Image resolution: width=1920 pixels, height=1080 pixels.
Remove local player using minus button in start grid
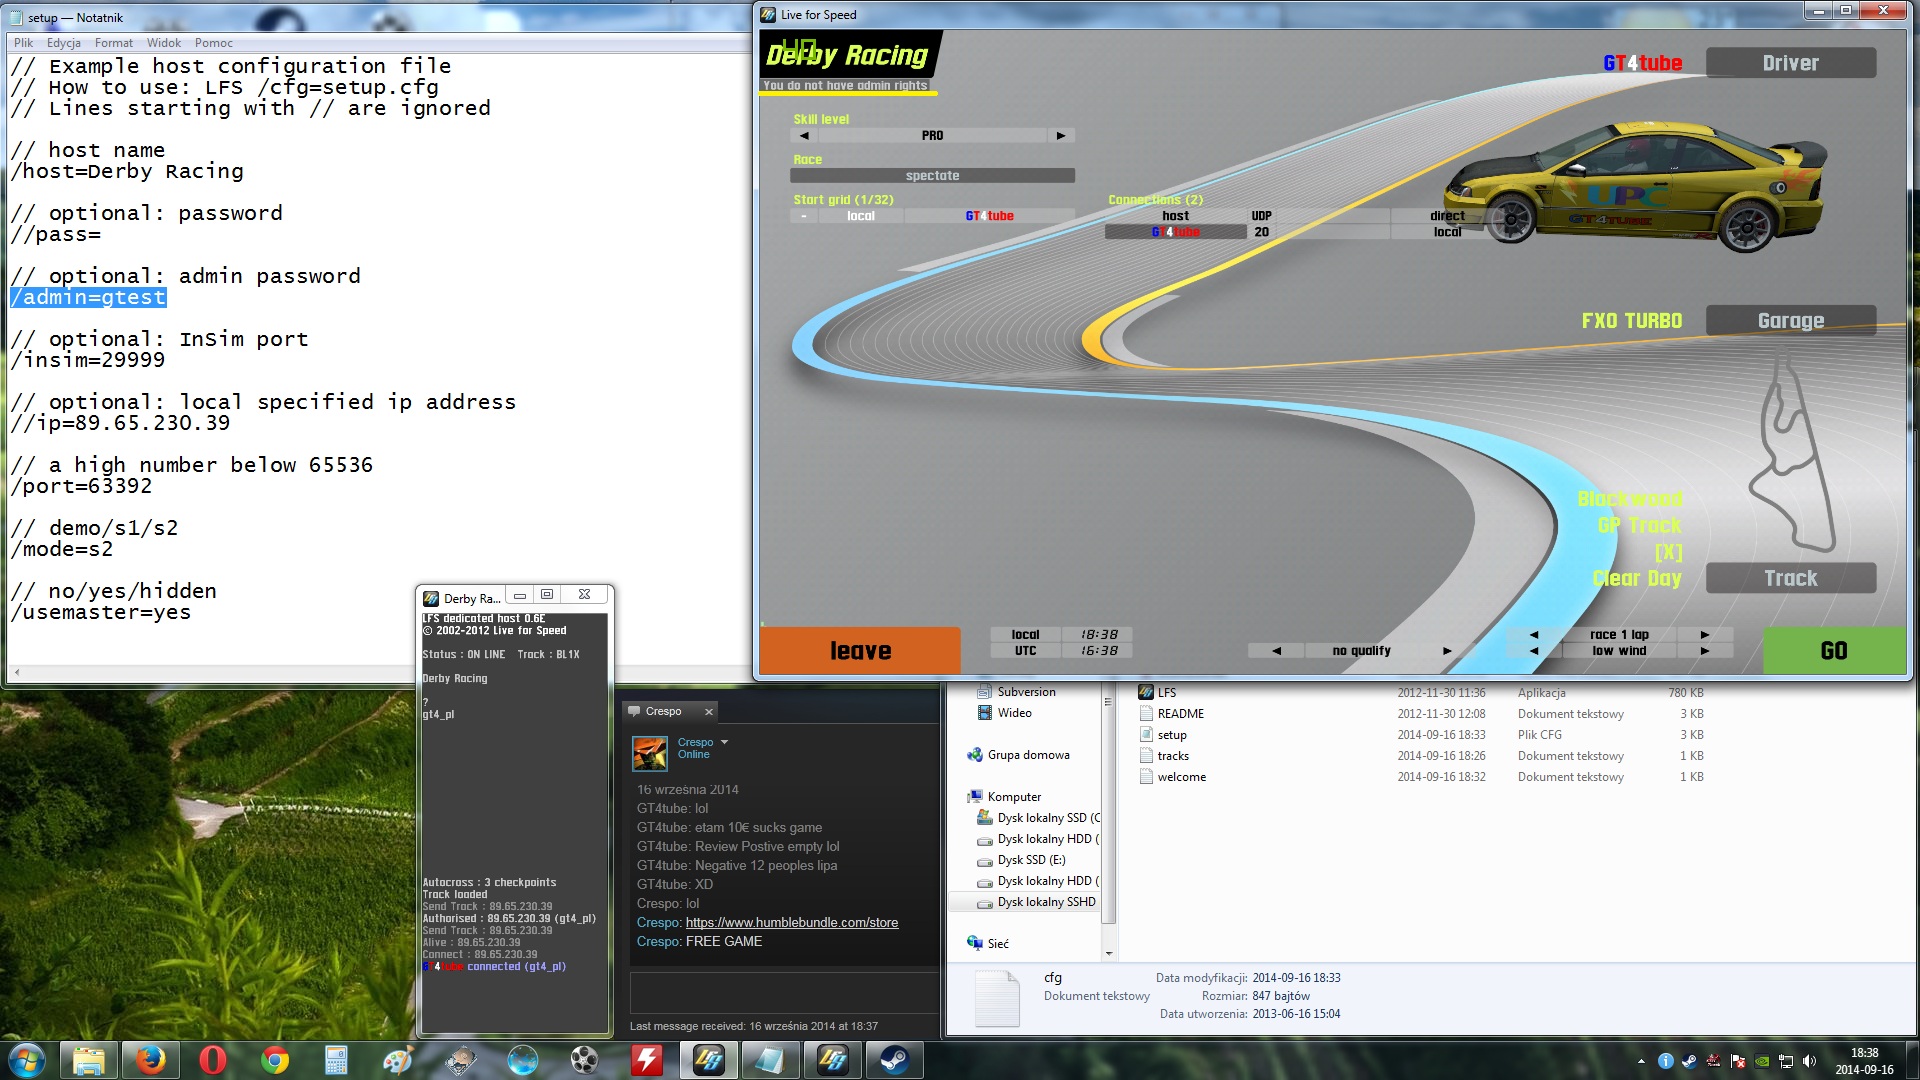tap(804, 216)
